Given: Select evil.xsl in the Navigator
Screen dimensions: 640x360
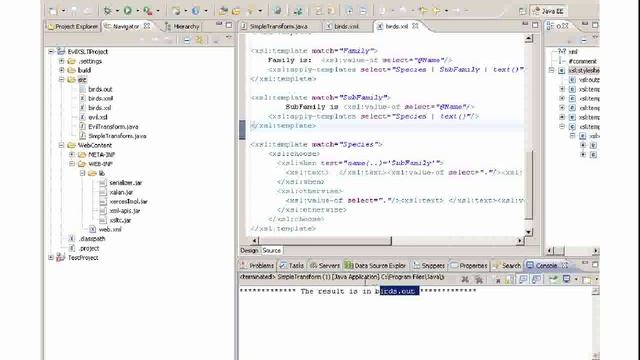Looking at the screenshot, I should click(98, 117).
